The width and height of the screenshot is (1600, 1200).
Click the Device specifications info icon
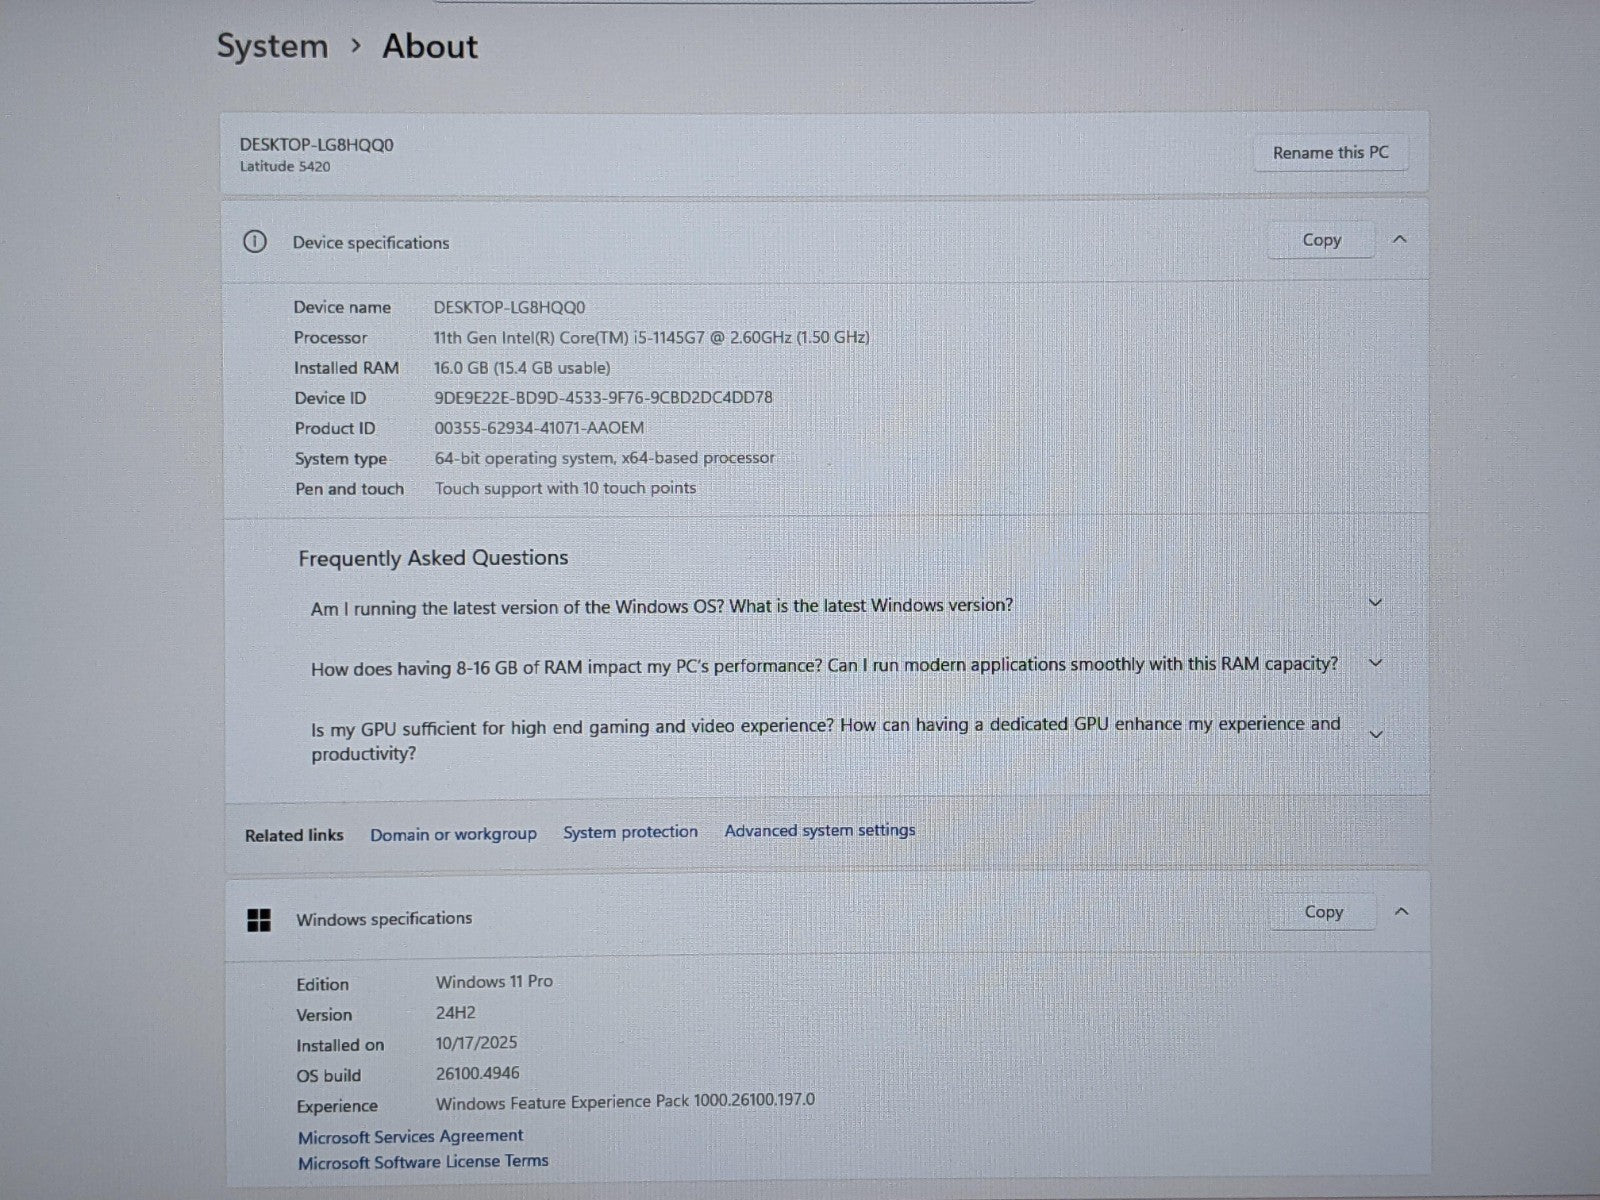click(255, 242)
